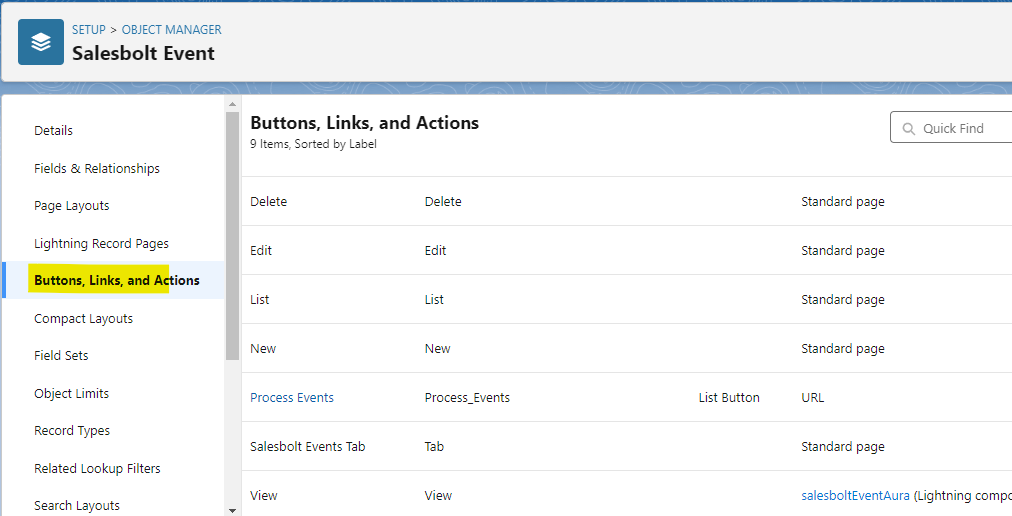Click the View name column cell
Image resolution: width=1012 pixels, height=516 pixels.
pos(438,496)
